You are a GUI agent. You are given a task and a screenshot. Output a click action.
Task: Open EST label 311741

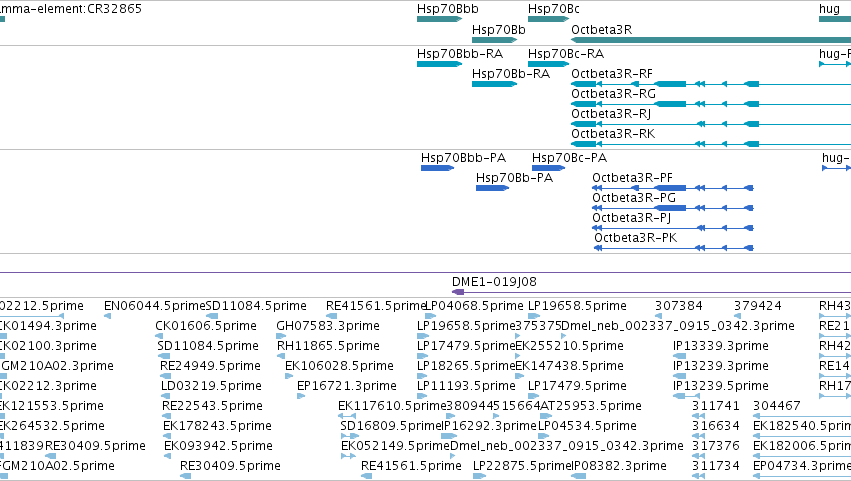click(716, 407)
